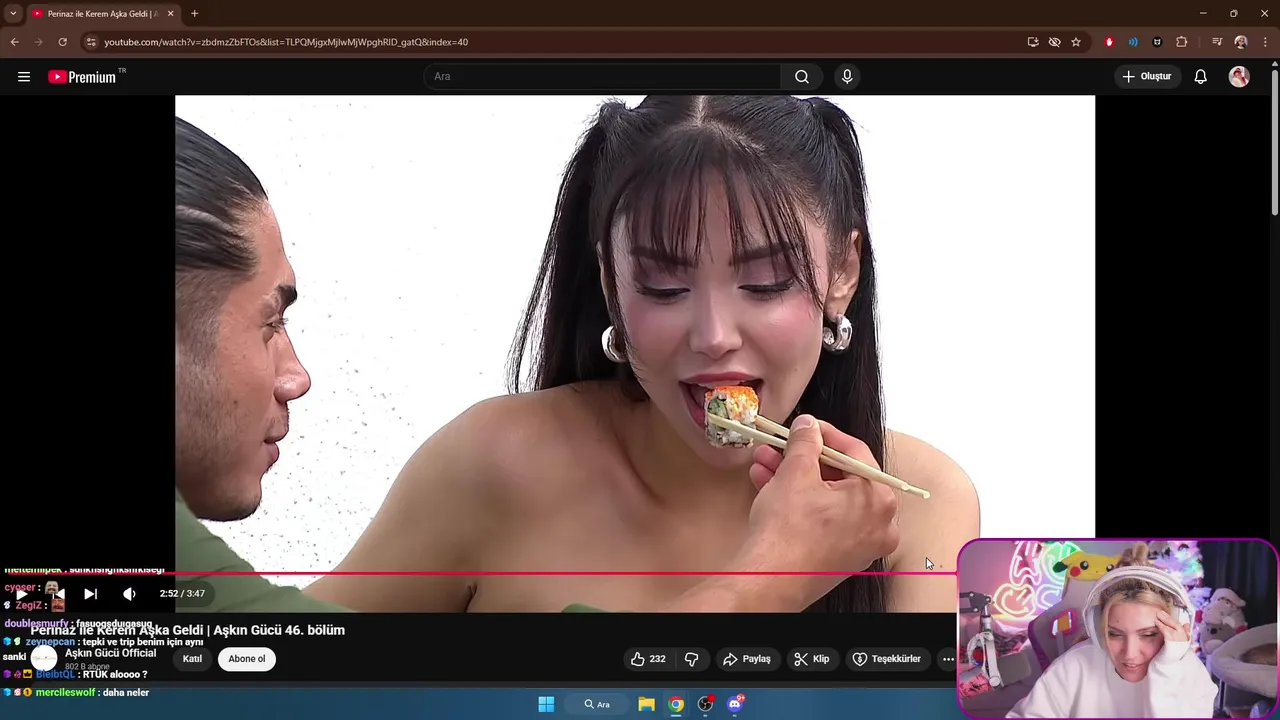Open OBS Studio from the taskbar

705,704
